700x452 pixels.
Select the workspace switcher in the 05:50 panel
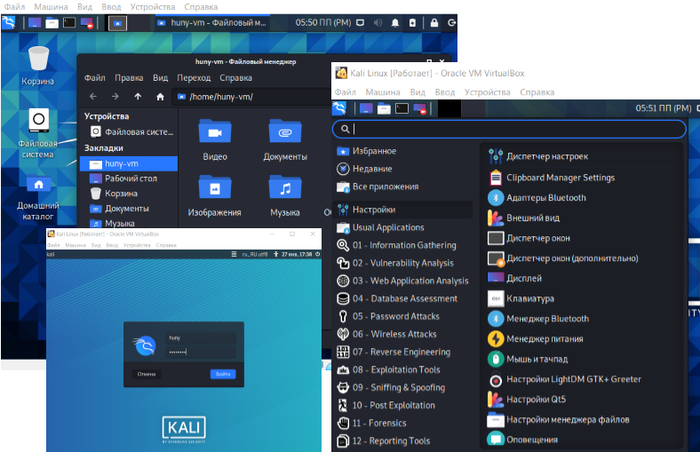point(117,23)
